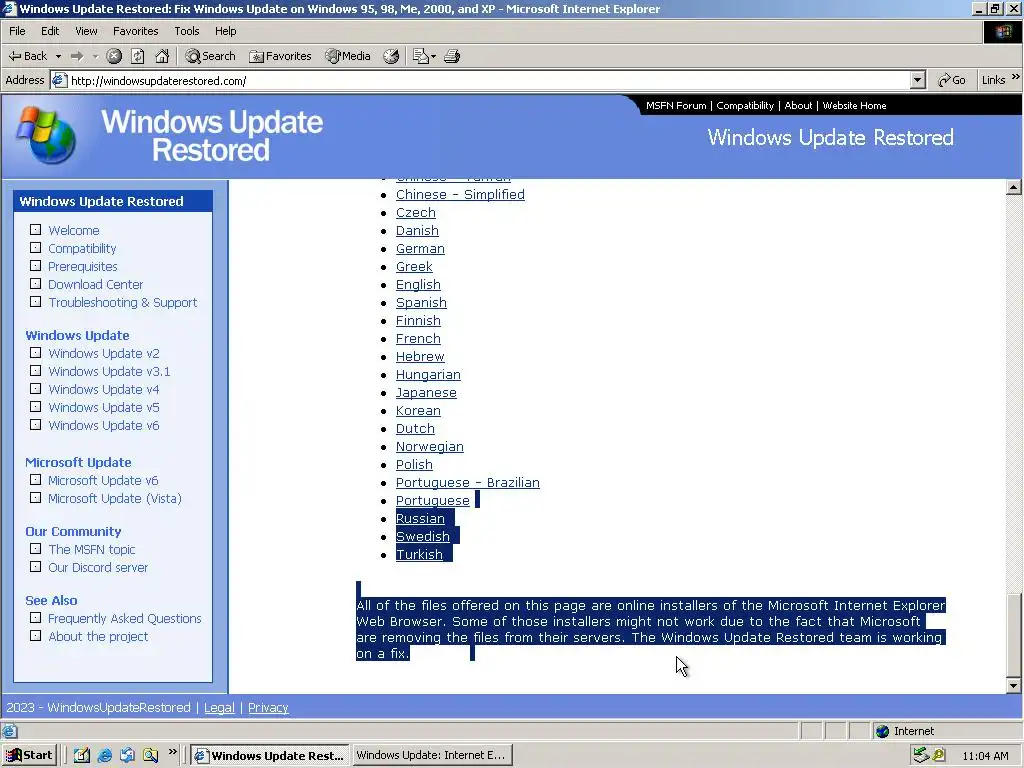
Task: Open the Tools menu
Action: pos(186,31)
